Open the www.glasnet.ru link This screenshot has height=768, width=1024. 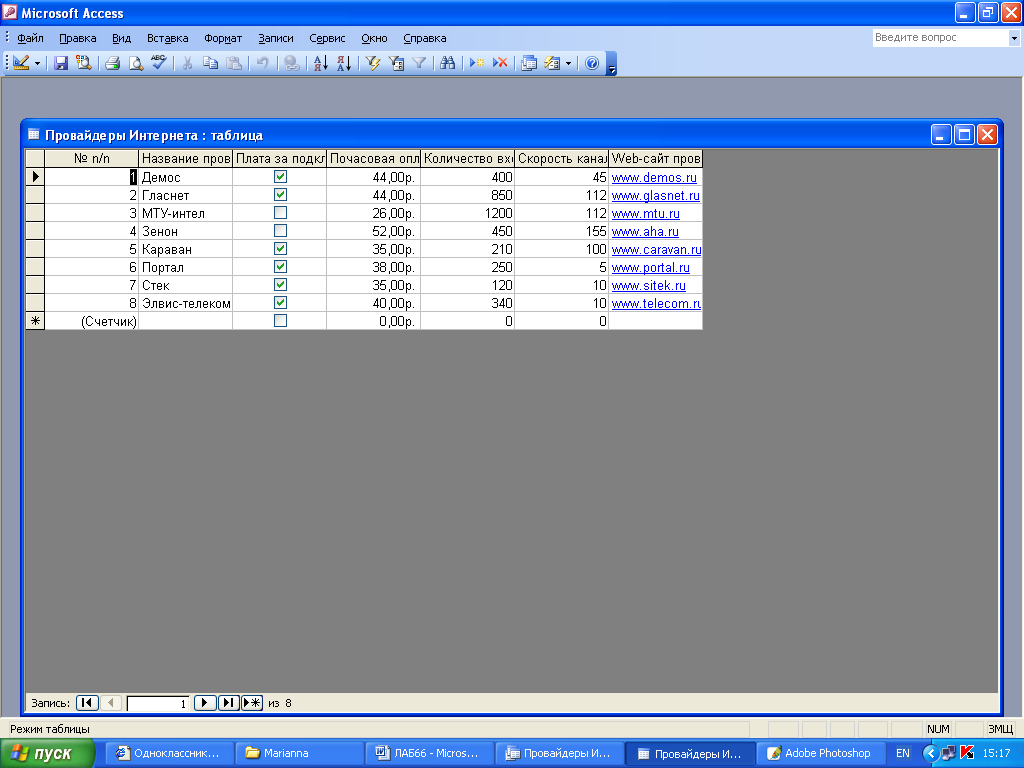point(655,195)
